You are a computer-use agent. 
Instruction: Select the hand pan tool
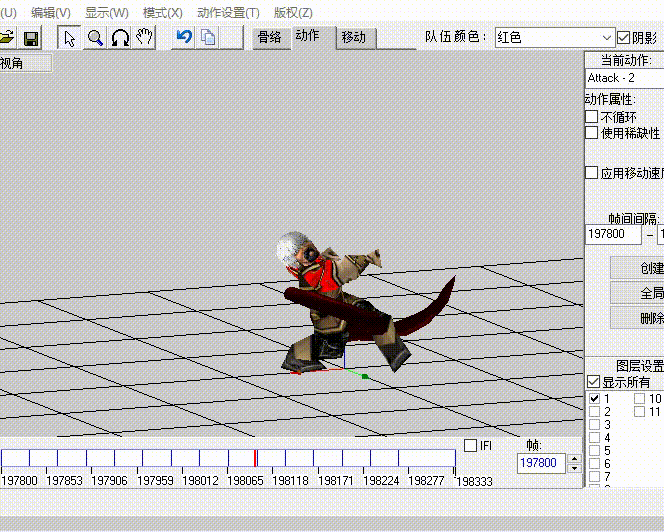[144, 38]
